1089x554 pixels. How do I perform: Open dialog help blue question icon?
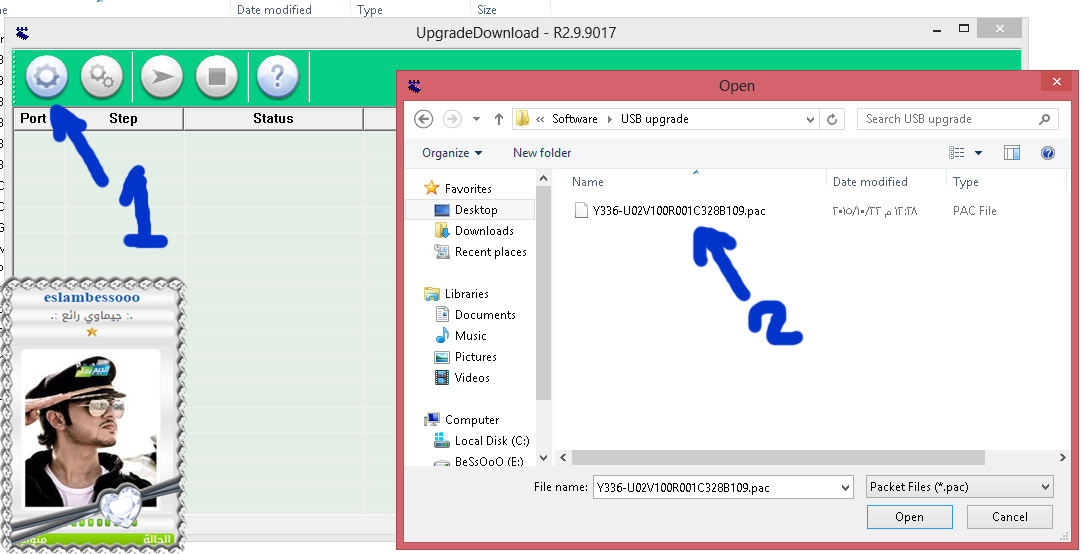coord(1047,153)
